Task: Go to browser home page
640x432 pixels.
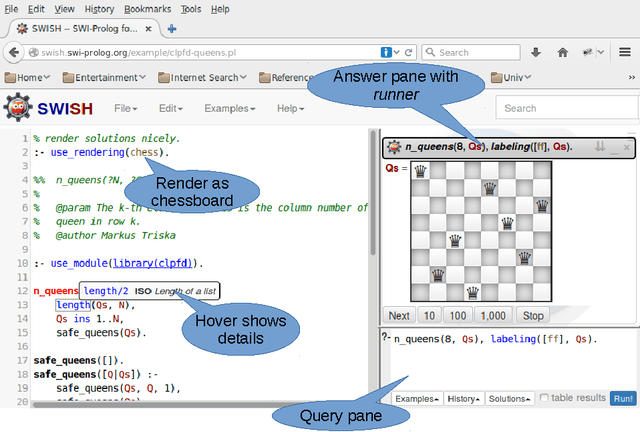Action: (x=563, y=52)
